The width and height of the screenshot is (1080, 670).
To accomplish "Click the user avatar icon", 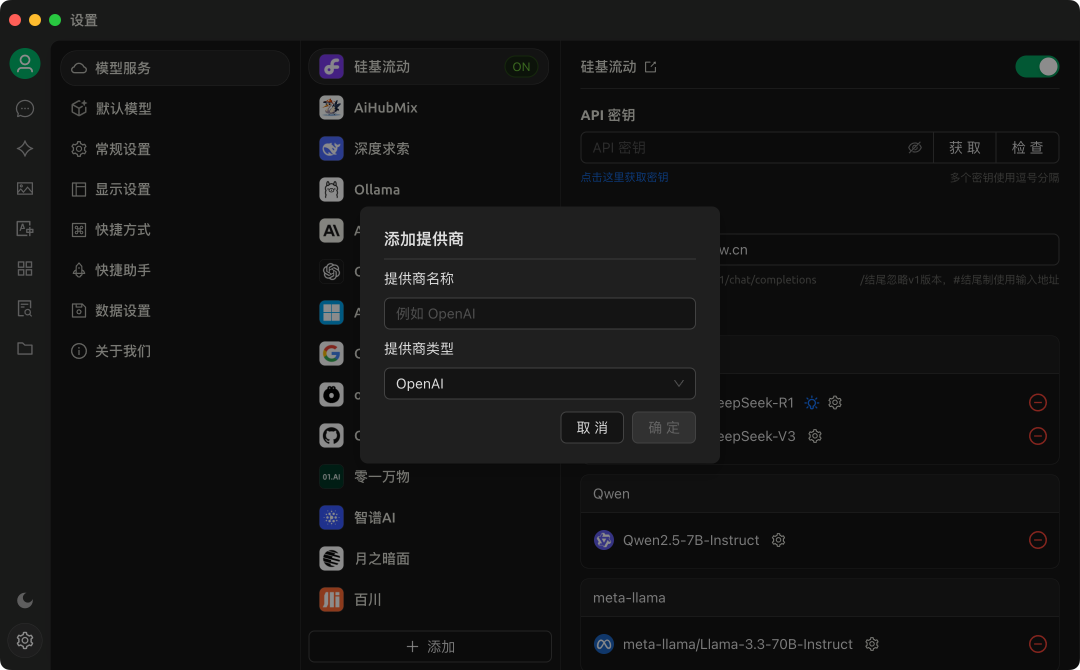I will pyautogui.click(x=25, y=63).
